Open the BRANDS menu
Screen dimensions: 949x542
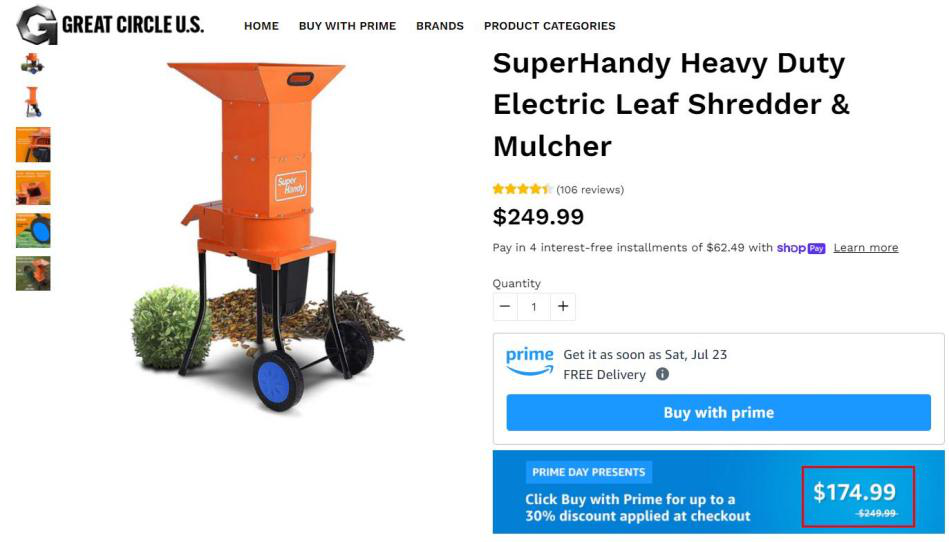440,26
